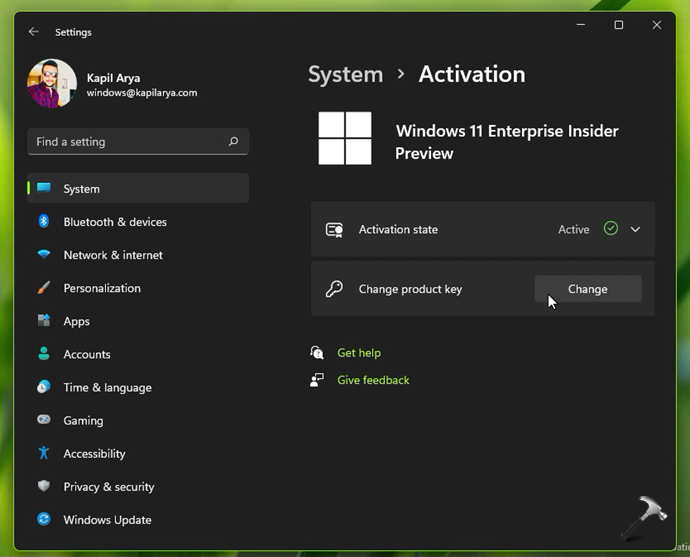Click the Network & internet wifi icon

coord(44,255)
